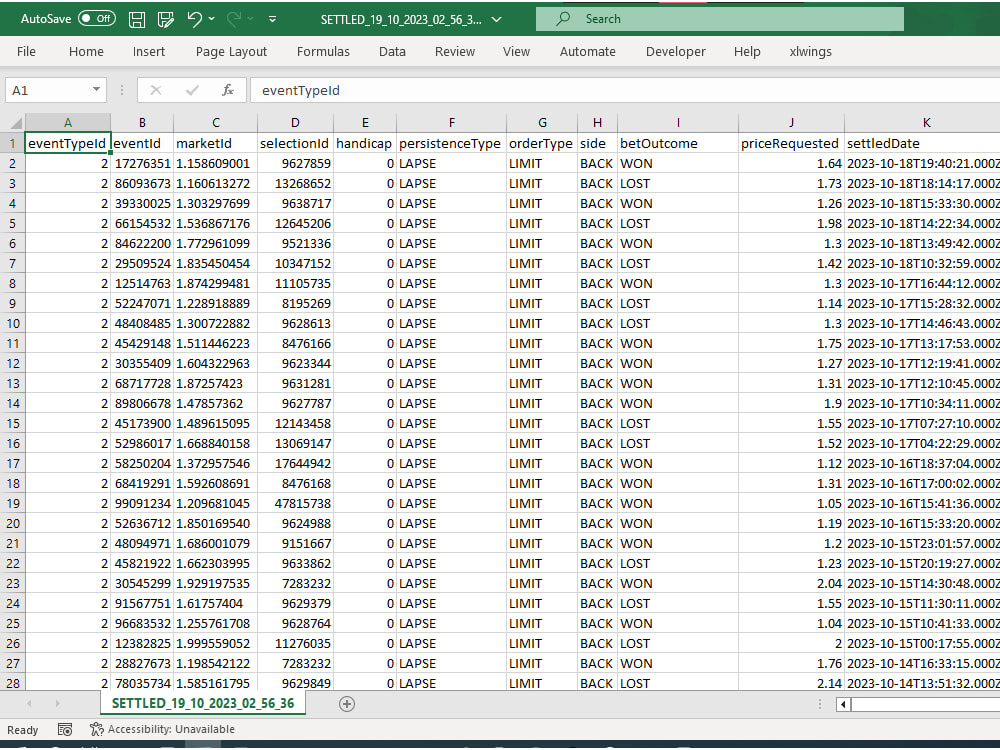
Task: Click the Cancel X icon in formula bar
Action: [156, 91]
